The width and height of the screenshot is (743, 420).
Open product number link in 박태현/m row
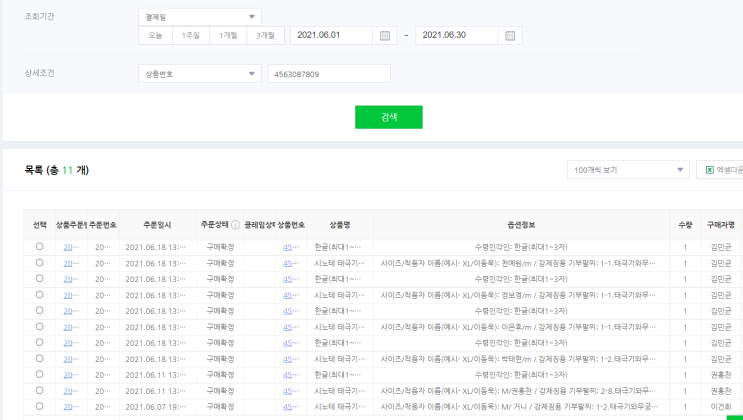point(288,359)
